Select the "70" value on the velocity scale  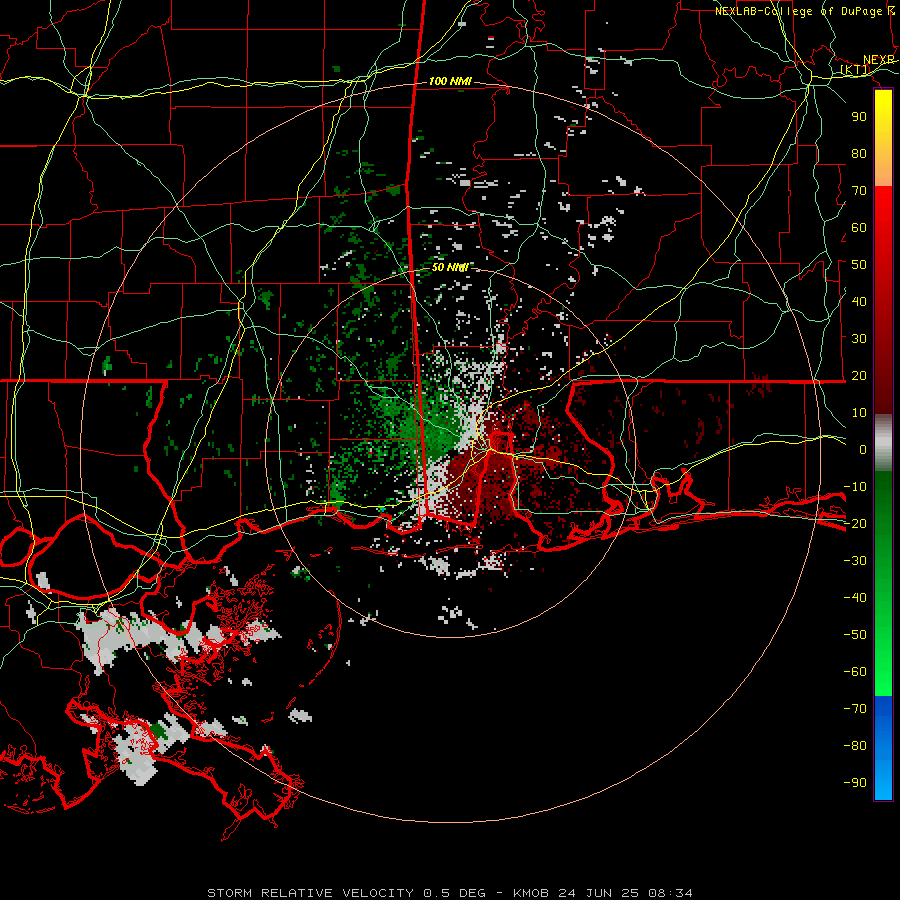[859, 191]
